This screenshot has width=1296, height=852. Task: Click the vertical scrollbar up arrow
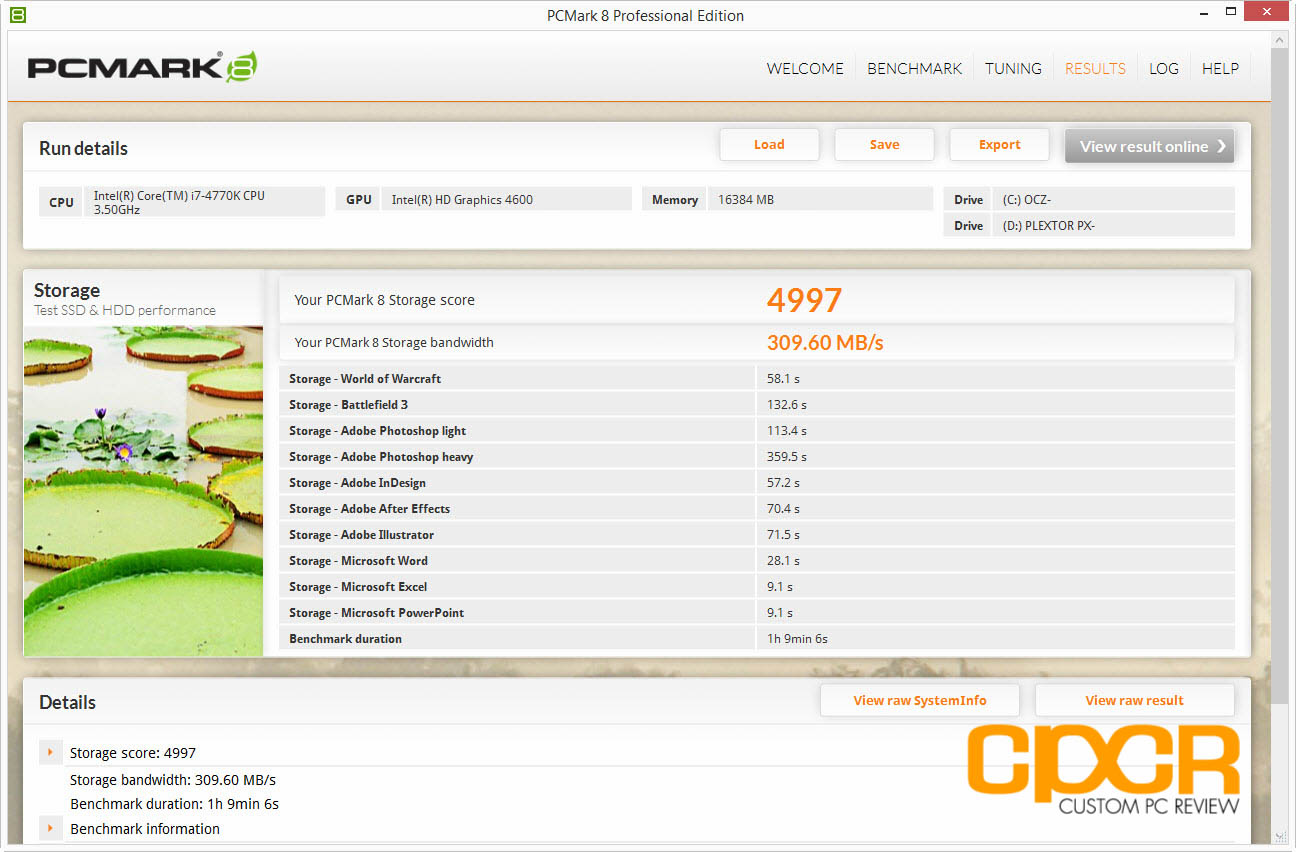point(1280,39)
